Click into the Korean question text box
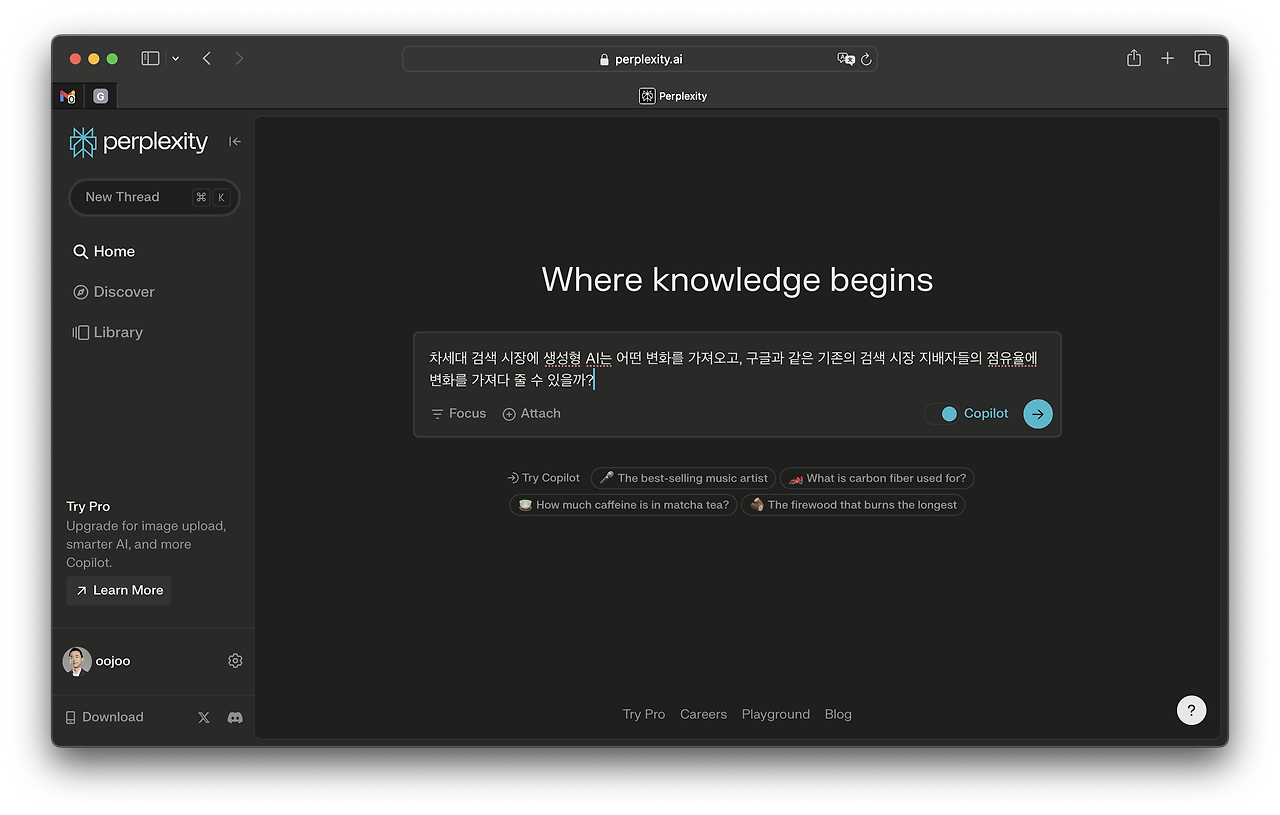The height and width of the screenshot is (815, 1280). pos(737,369)
